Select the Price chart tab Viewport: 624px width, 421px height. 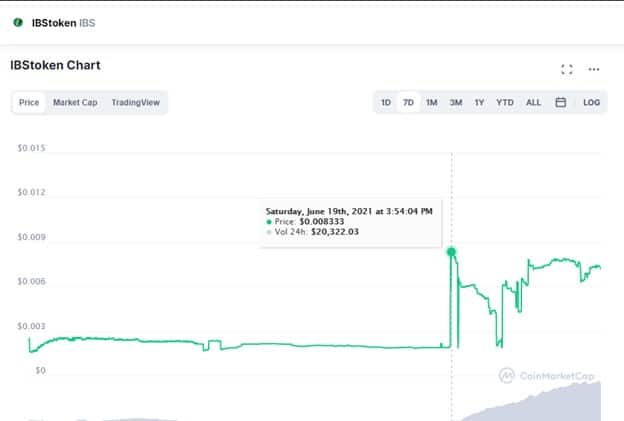point(29,102)
